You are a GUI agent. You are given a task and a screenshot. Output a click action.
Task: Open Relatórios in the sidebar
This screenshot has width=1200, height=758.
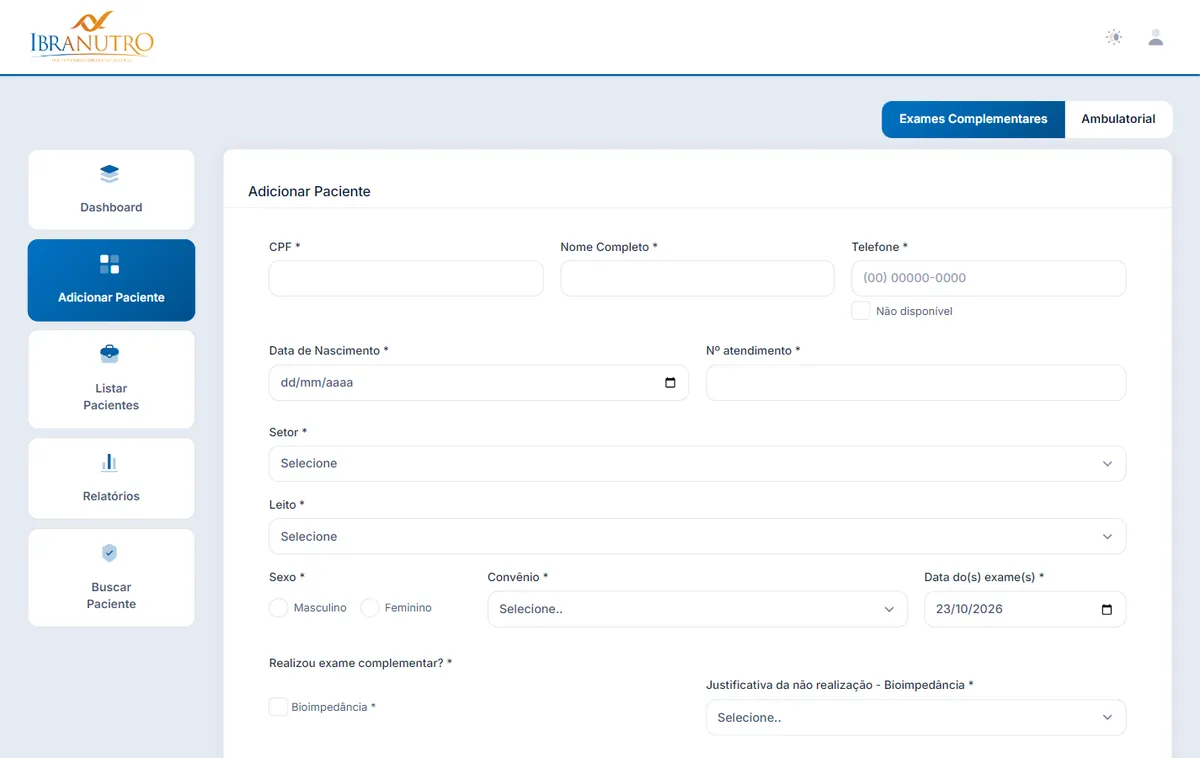[111, 478]
